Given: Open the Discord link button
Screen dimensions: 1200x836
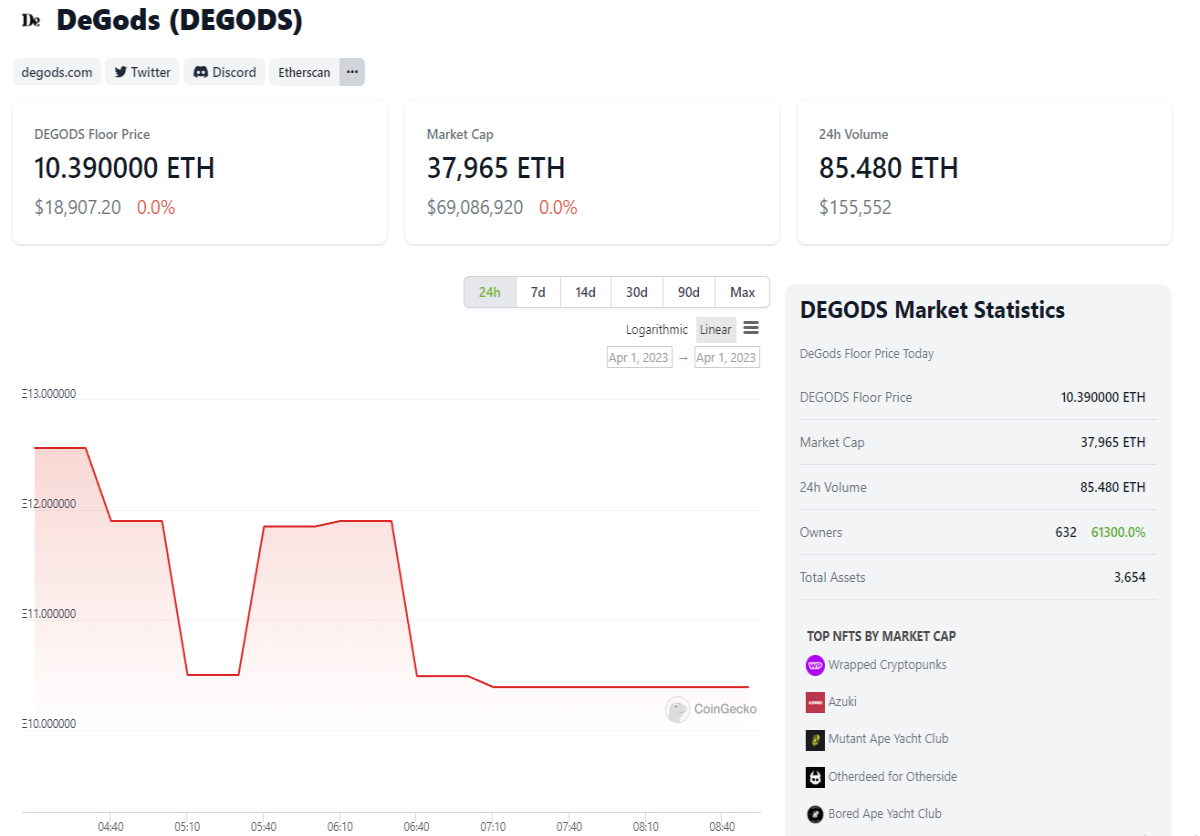Looking at the screenshot, I should (x=225, y=72).
